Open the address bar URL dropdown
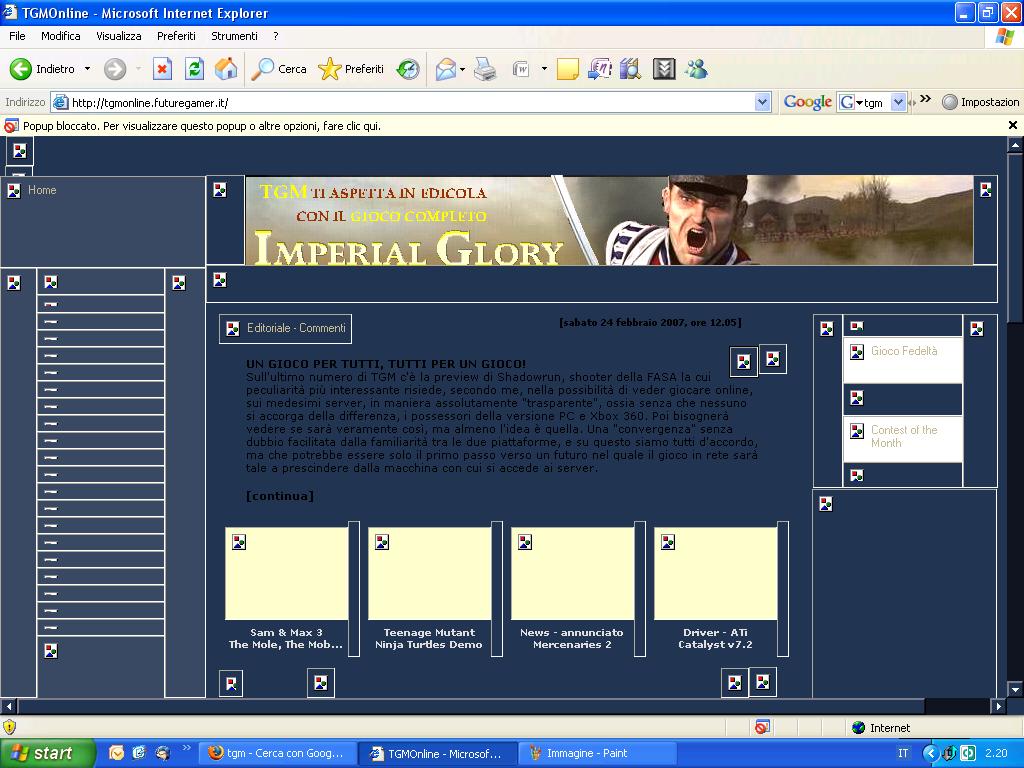The height and width of the screenshot is (768, 1024). coord(762,102)
